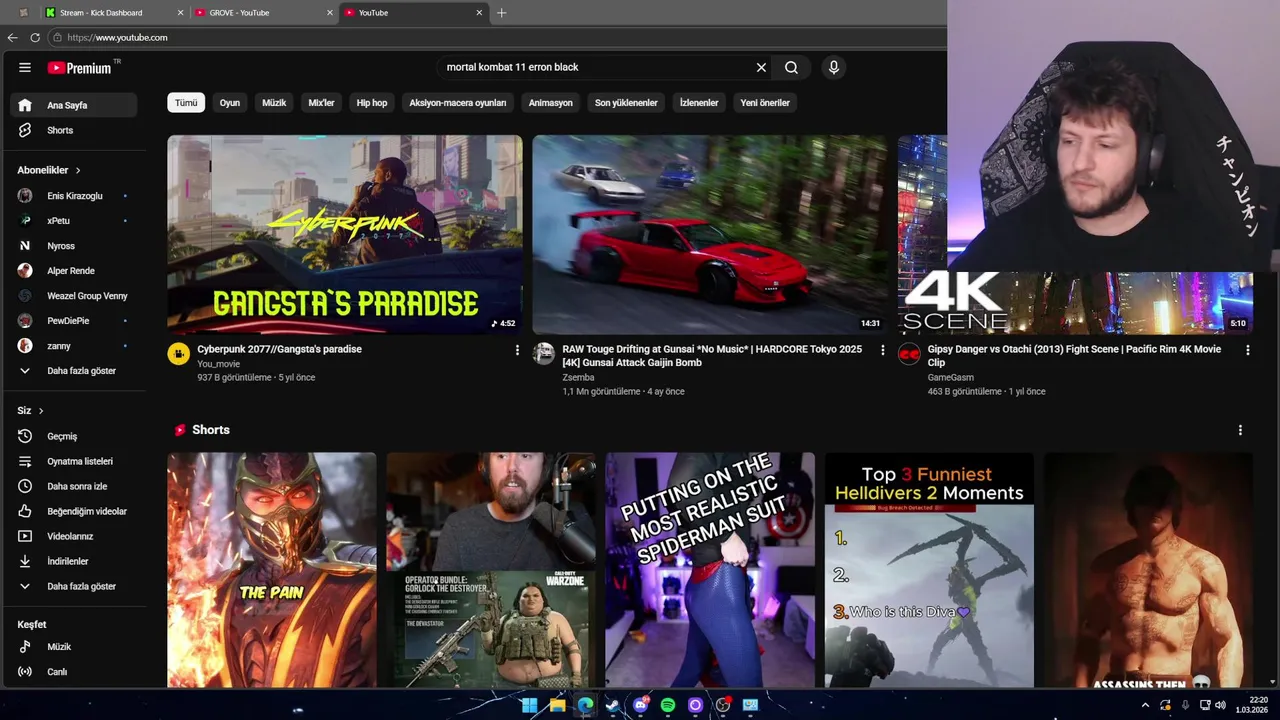The width and height of the screenshot is (1280, 720).
Task: Open Oynatma listeleri in the sidebar
Action: (73, 461)
